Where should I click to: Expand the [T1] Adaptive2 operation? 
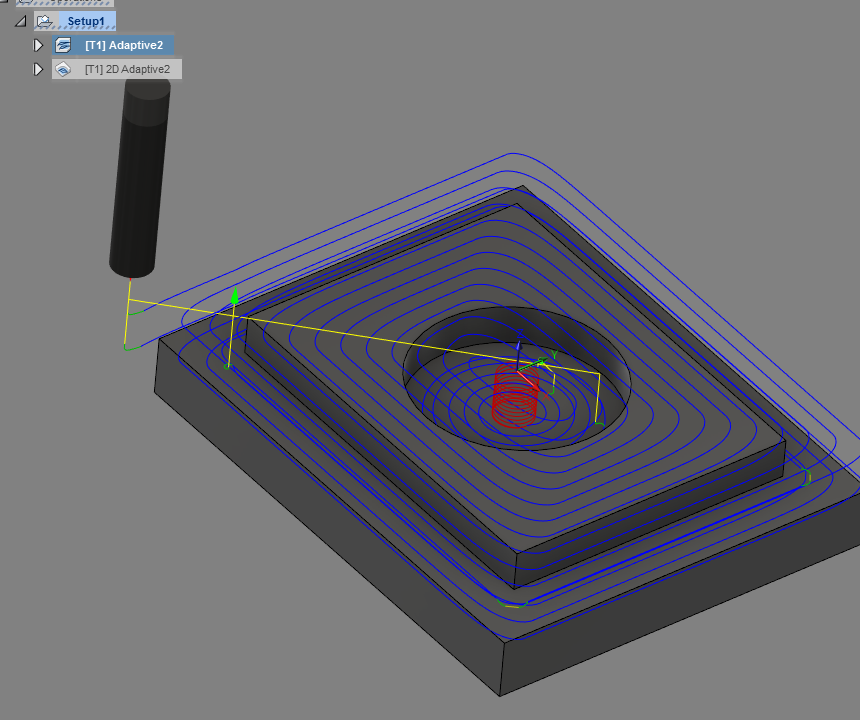38,45
